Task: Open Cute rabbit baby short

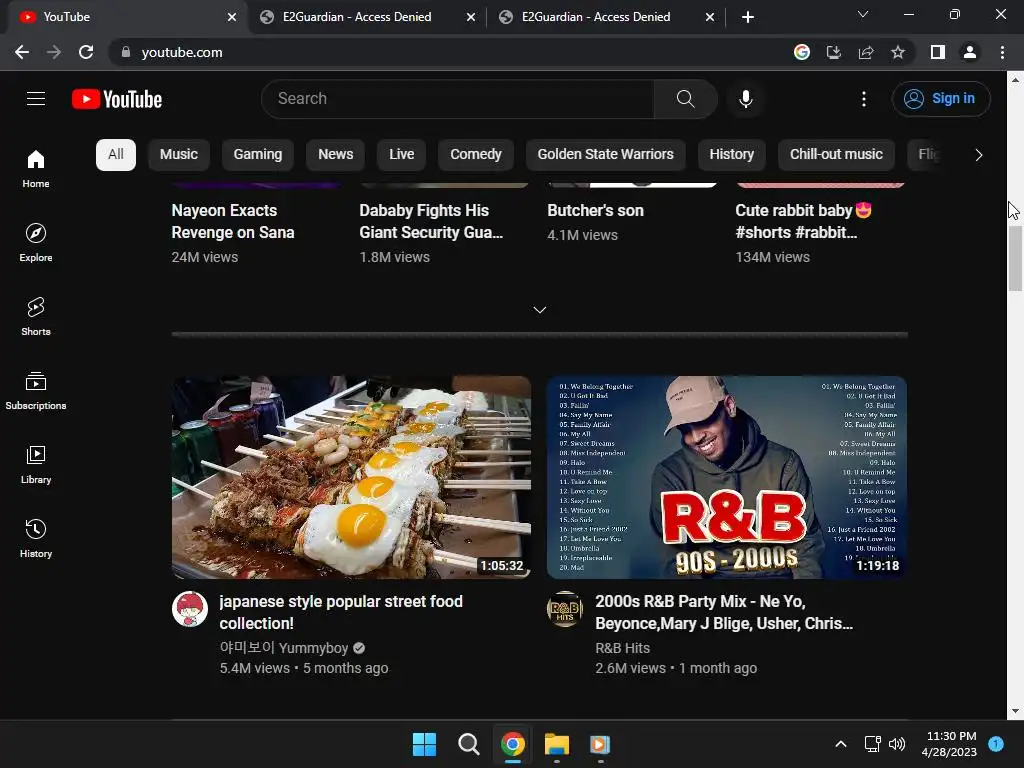Action: (803, 221)
